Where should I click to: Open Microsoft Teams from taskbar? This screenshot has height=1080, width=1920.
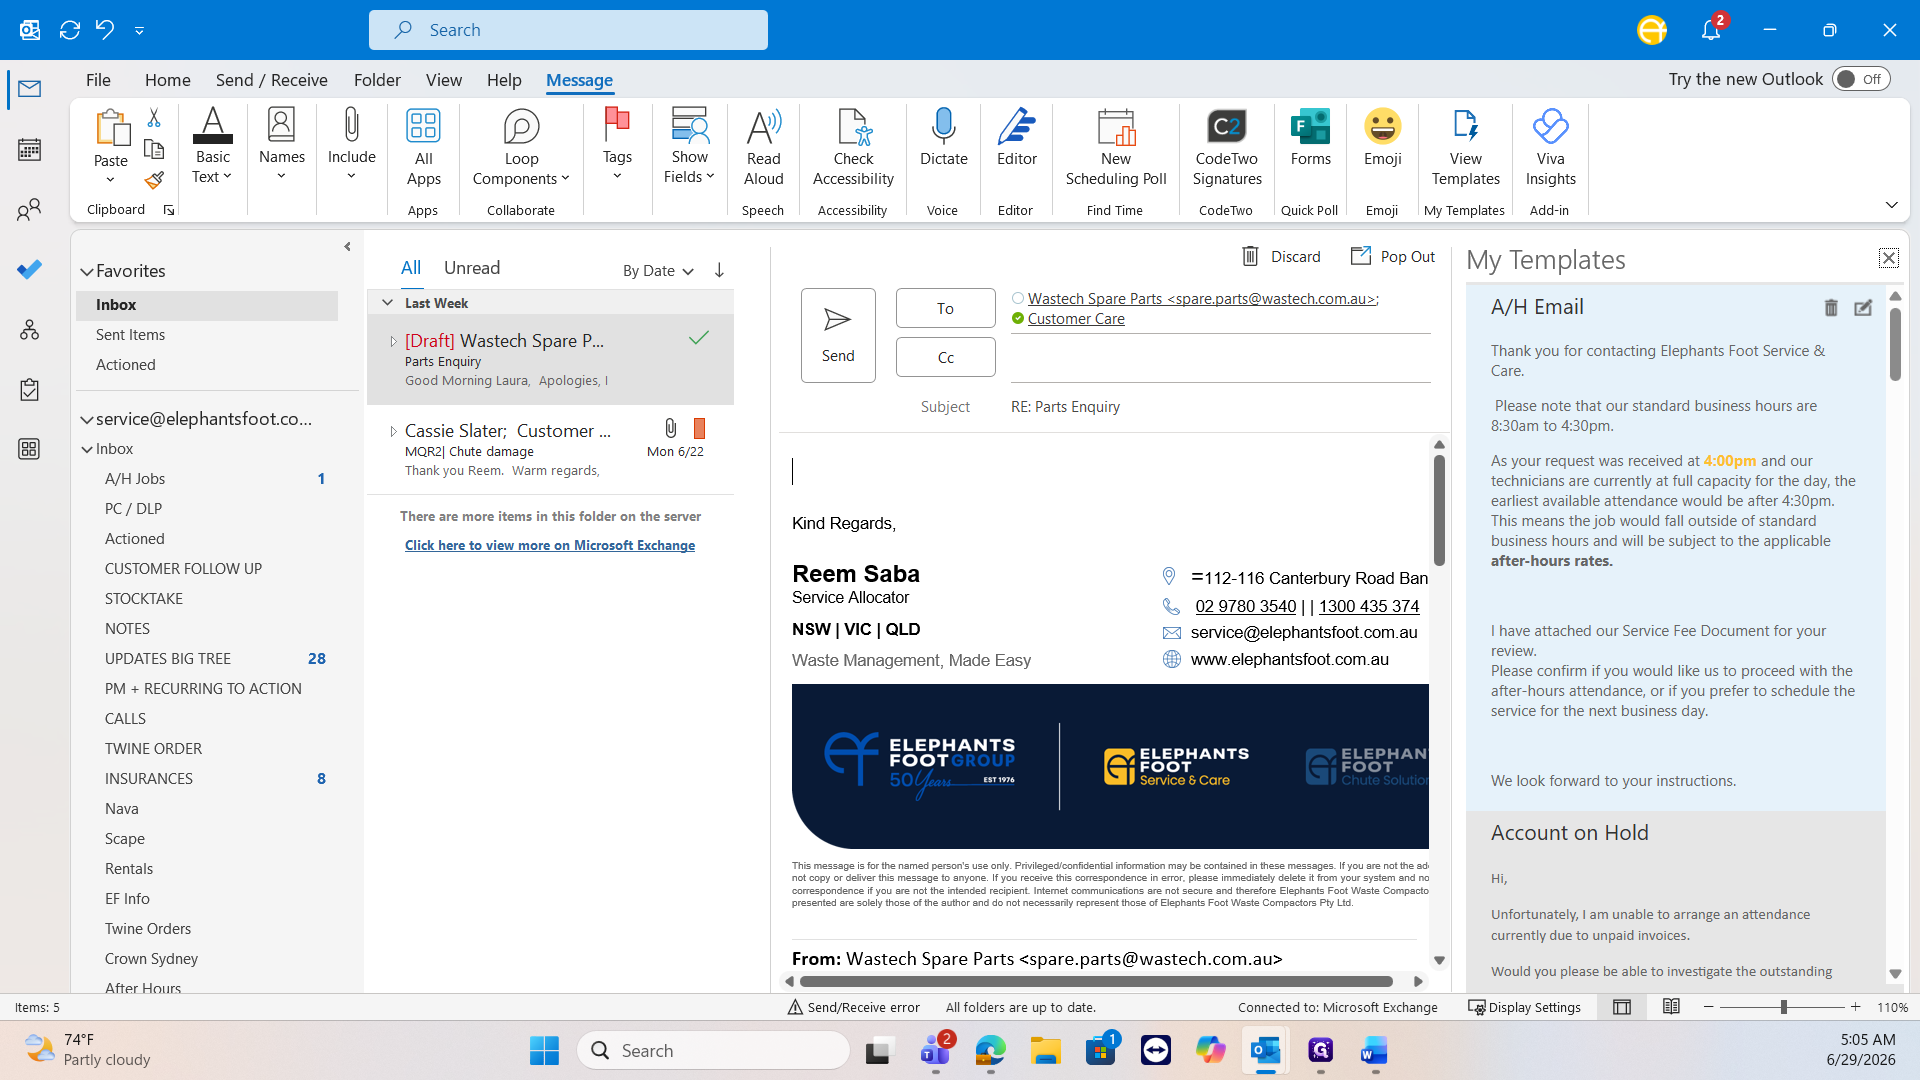[936, 1051]
